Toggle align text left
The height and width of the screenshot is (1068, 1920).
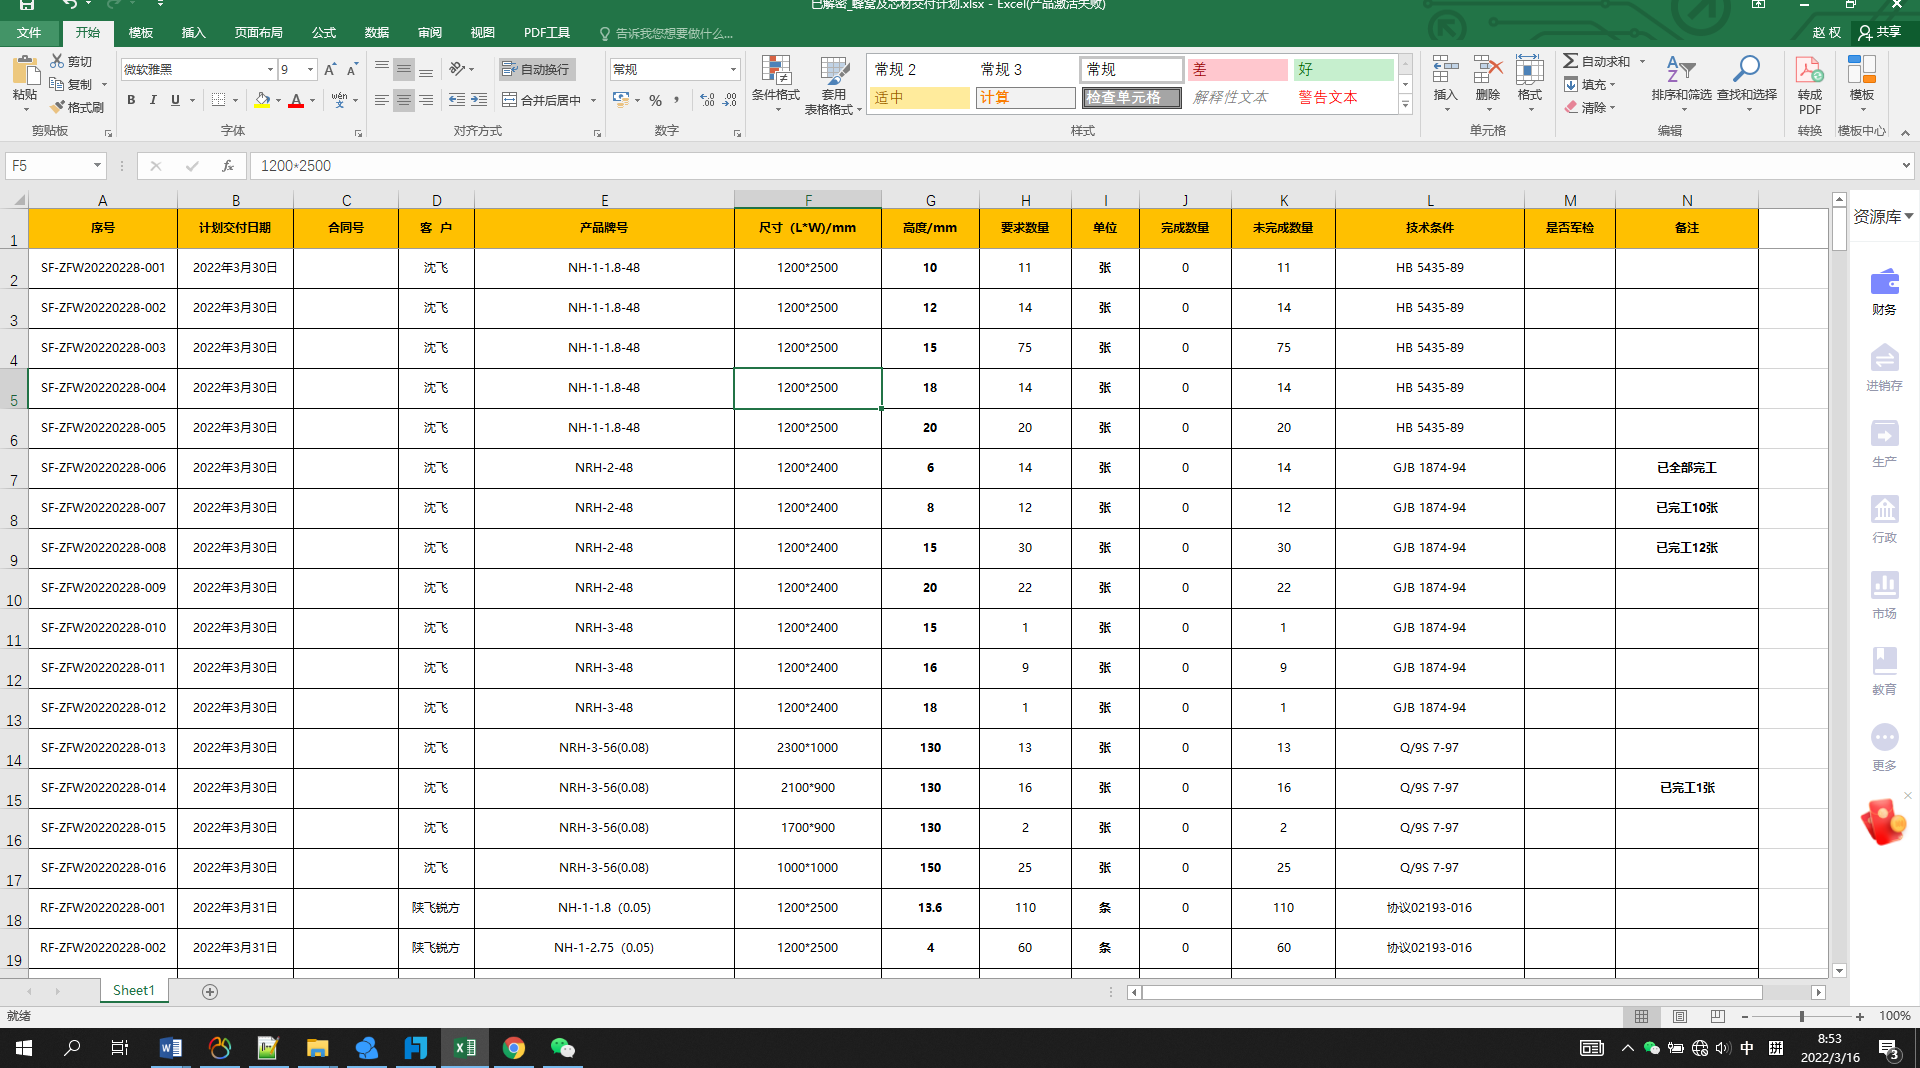point(382,100)
